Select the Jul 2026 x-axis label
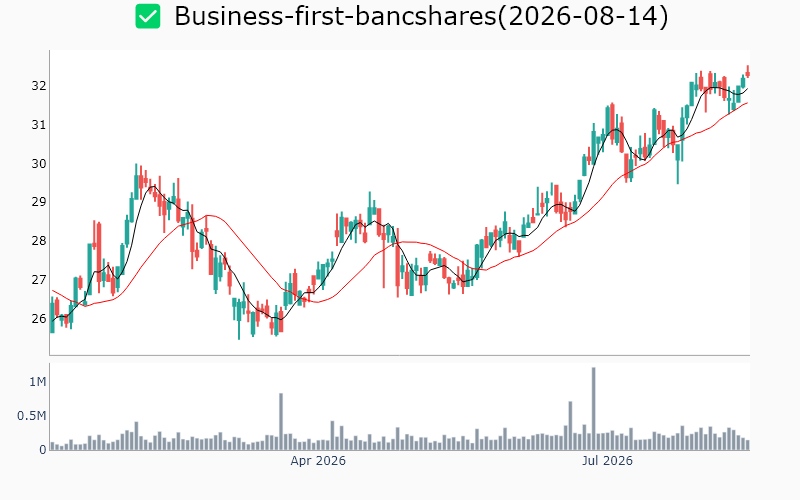800x500 pixels. point(607,461)
